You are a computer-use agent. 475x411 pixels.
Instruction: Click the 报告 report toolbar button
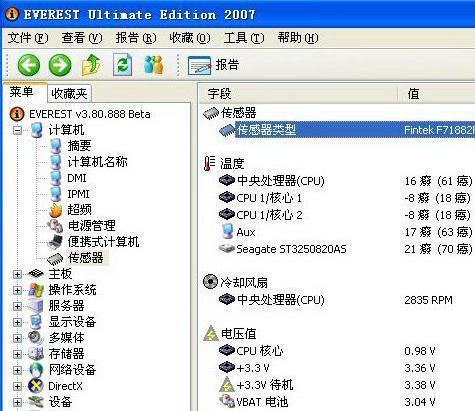pos(213,65)
